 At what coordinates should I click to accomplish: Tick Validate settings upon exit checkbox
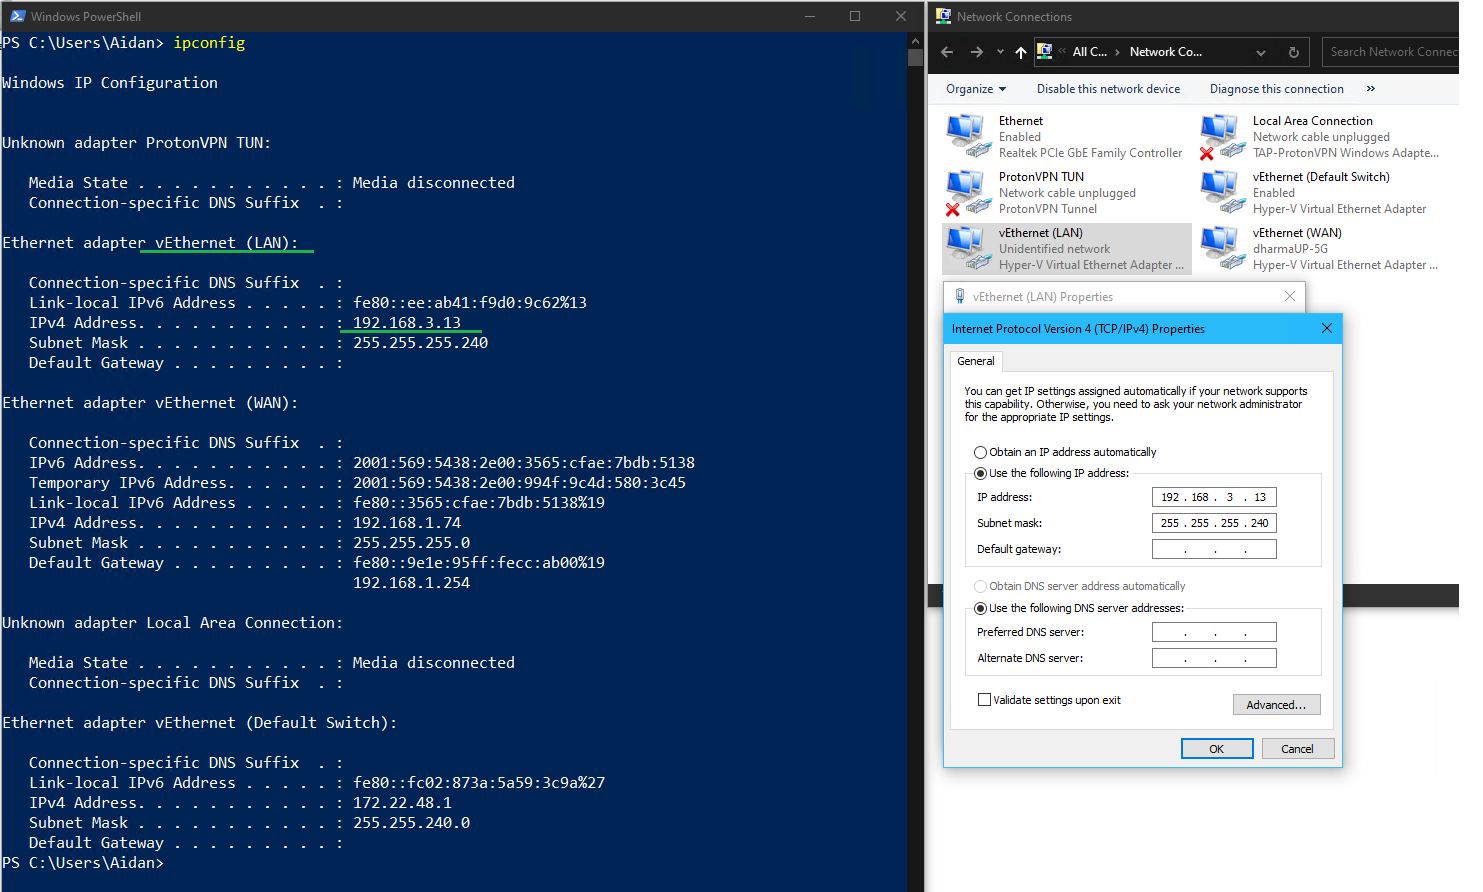coord(984,700)
